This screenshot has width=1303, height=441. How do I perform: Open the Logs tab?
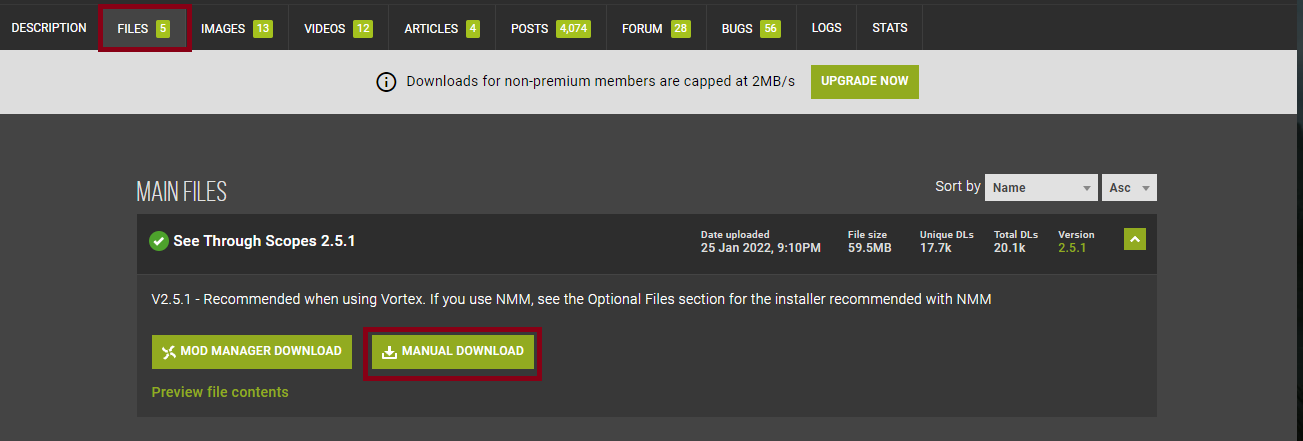[827, 28]
